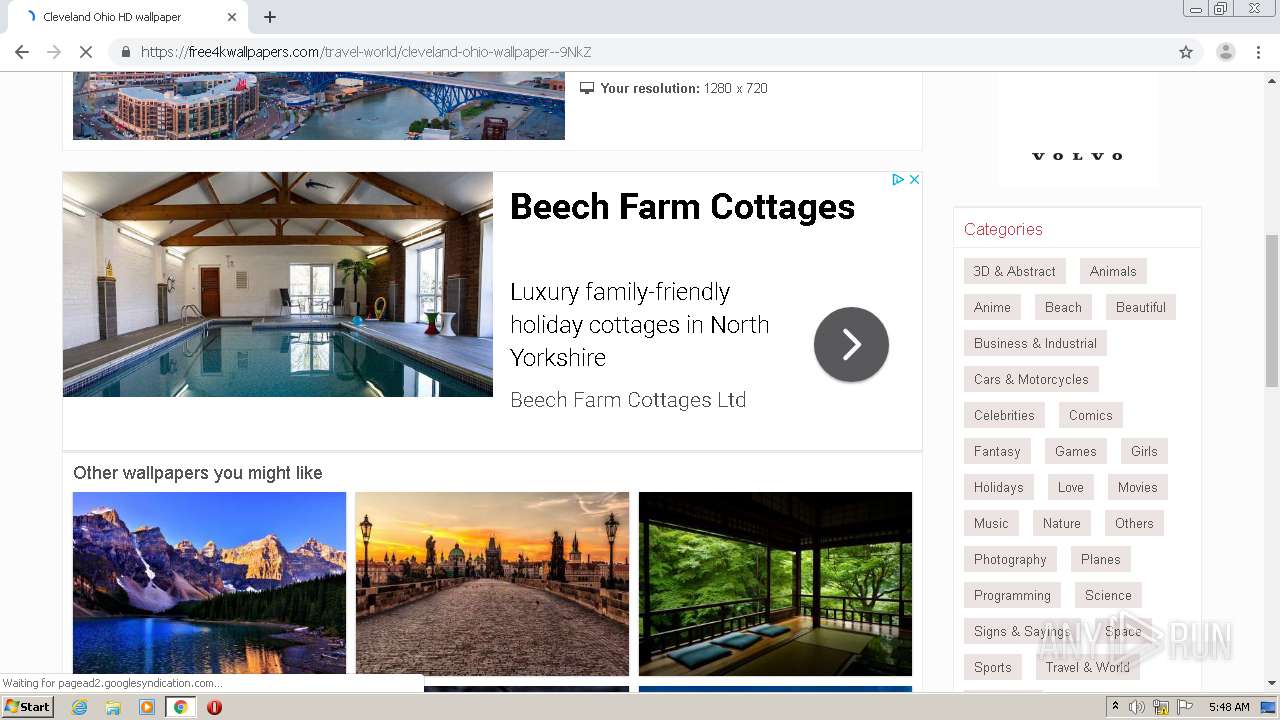Screen dimensions: 1280x720
Task: Open the Games category
Action: [1076, 451]
